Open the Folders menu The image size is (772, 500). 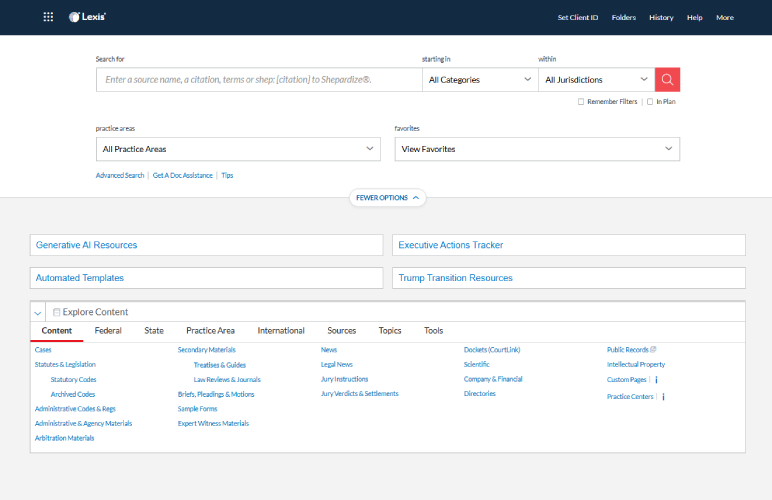(624, 18)
